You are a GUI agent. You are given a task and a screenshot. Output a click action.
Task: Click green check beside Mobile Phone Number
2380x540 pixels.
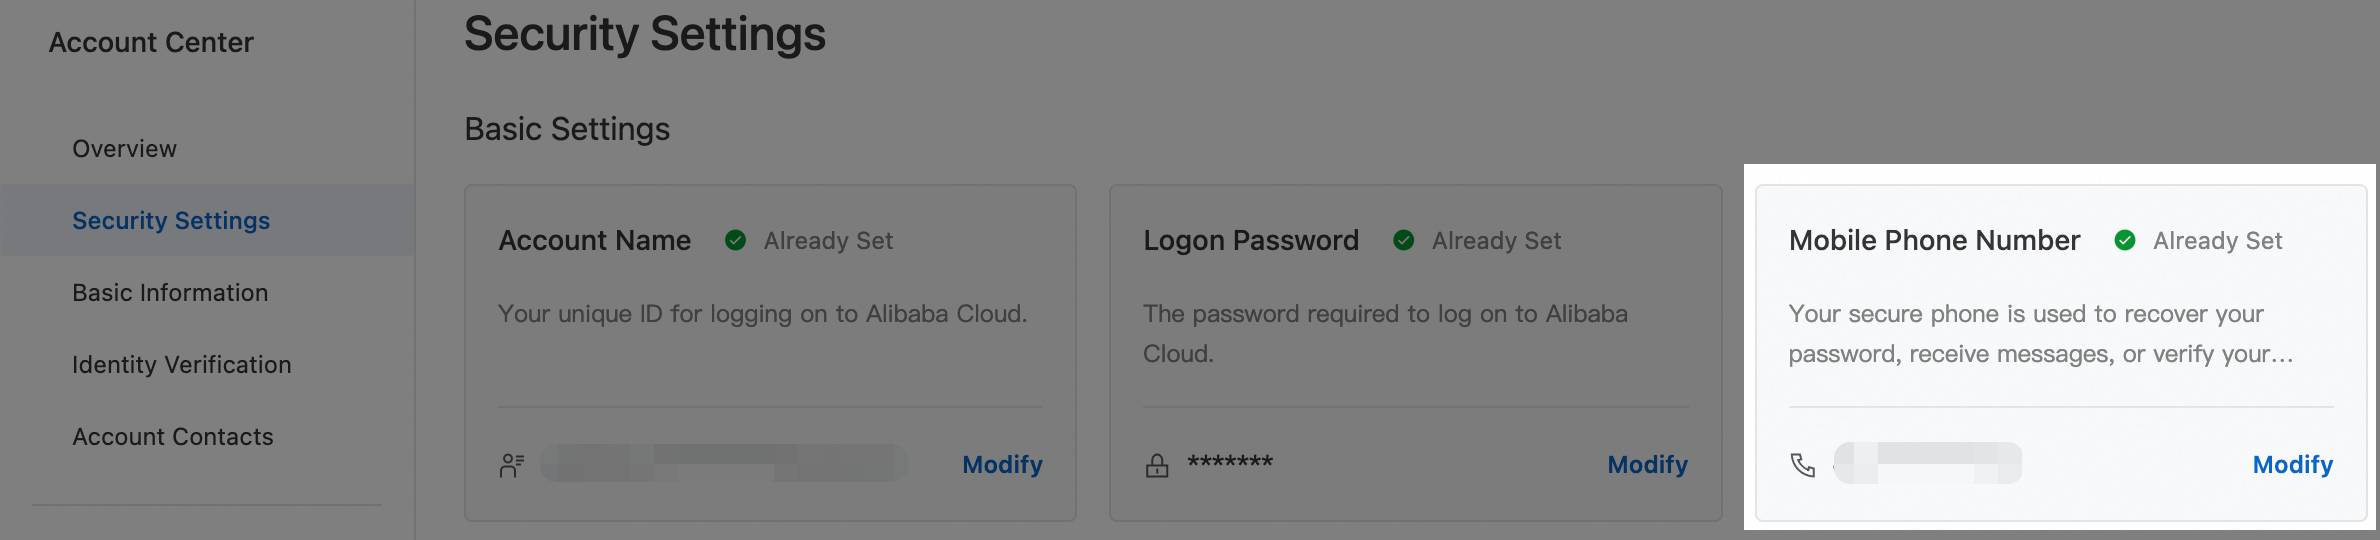(x=2125, y=241)
